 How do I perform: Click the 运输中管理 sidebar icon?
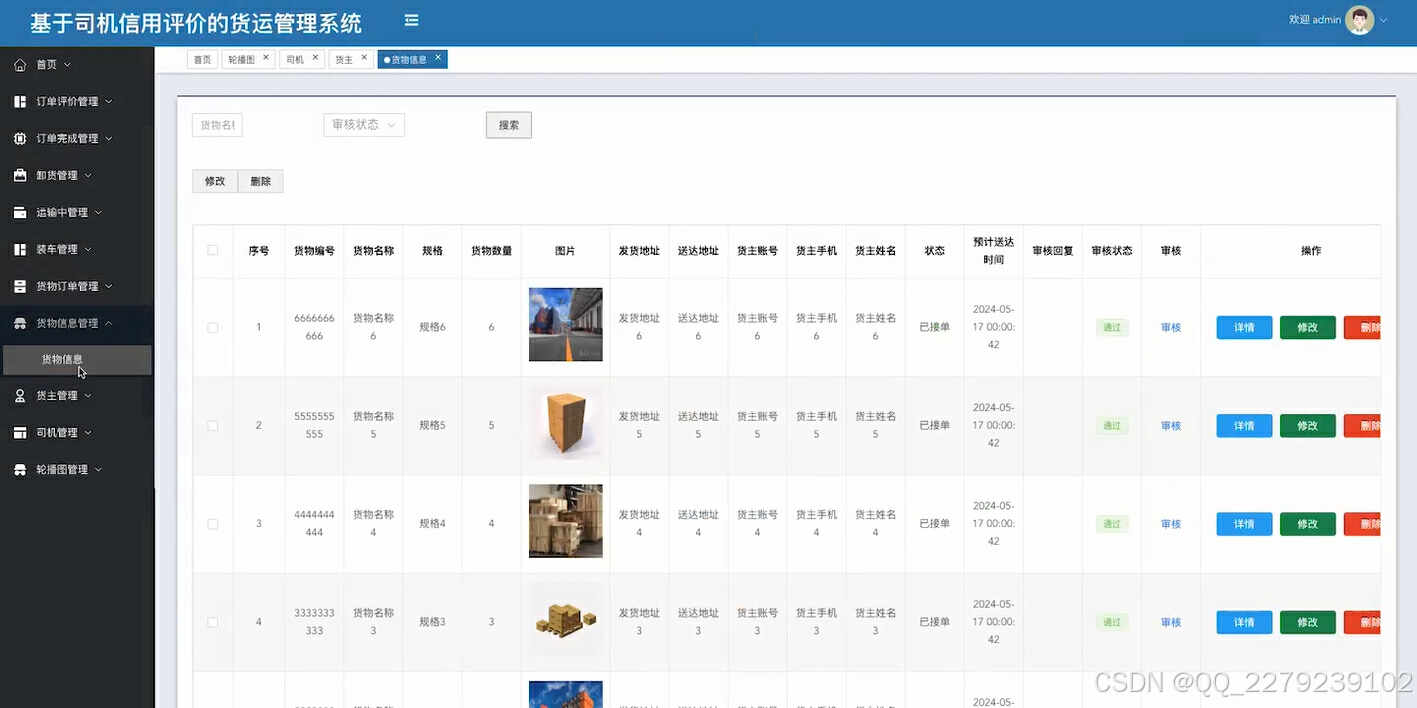point(20,212)
